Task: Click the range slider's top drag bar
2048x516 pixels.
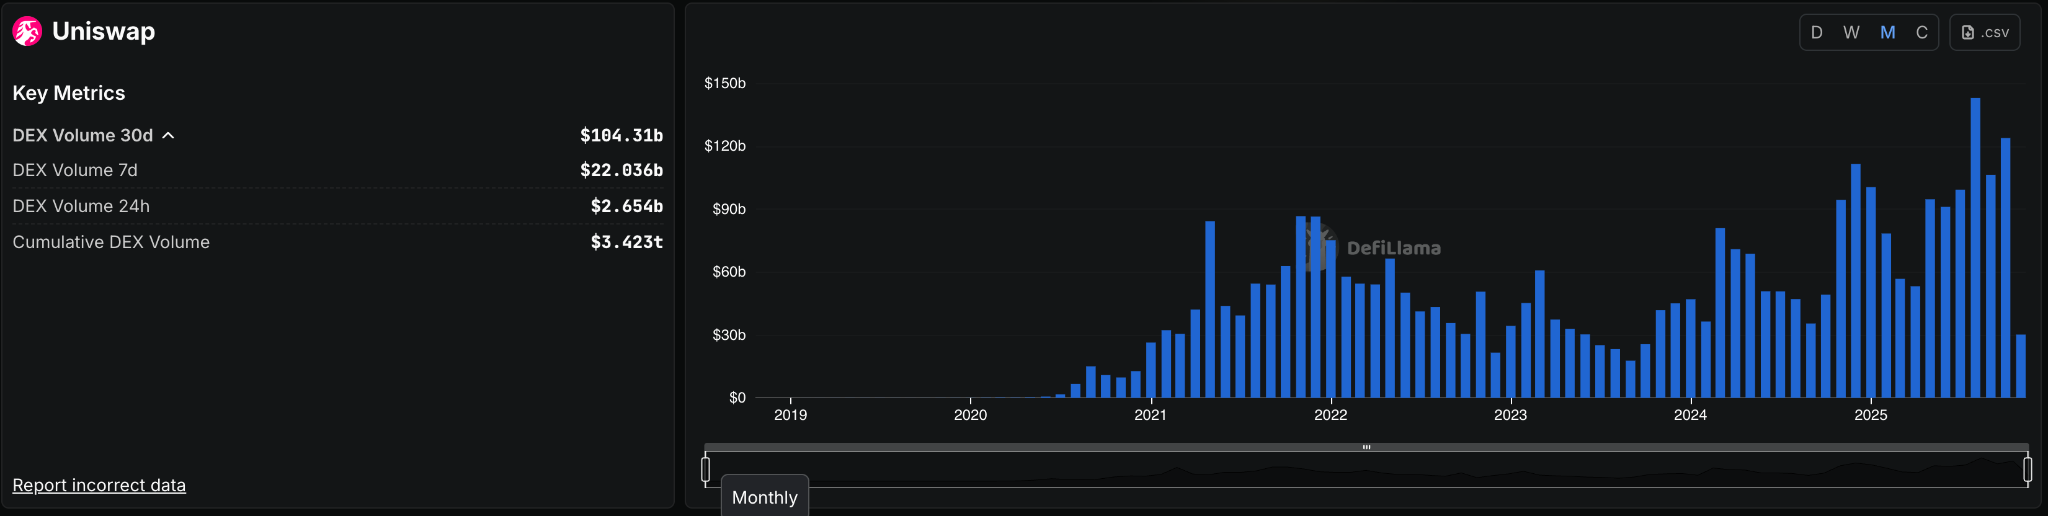Action: point(1366,447)
